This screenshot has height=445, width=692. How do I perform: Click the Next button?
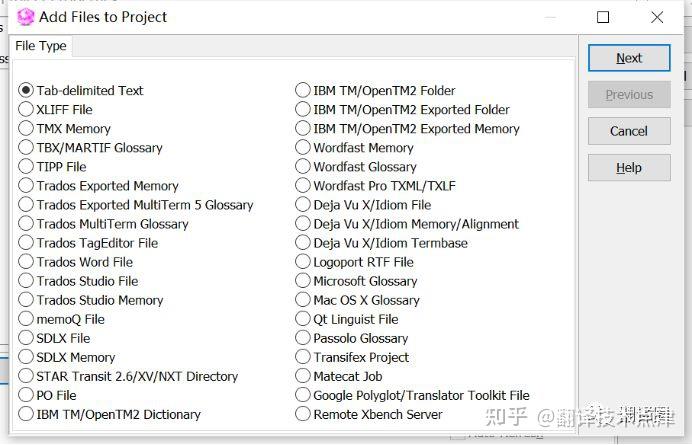(628, 58)
